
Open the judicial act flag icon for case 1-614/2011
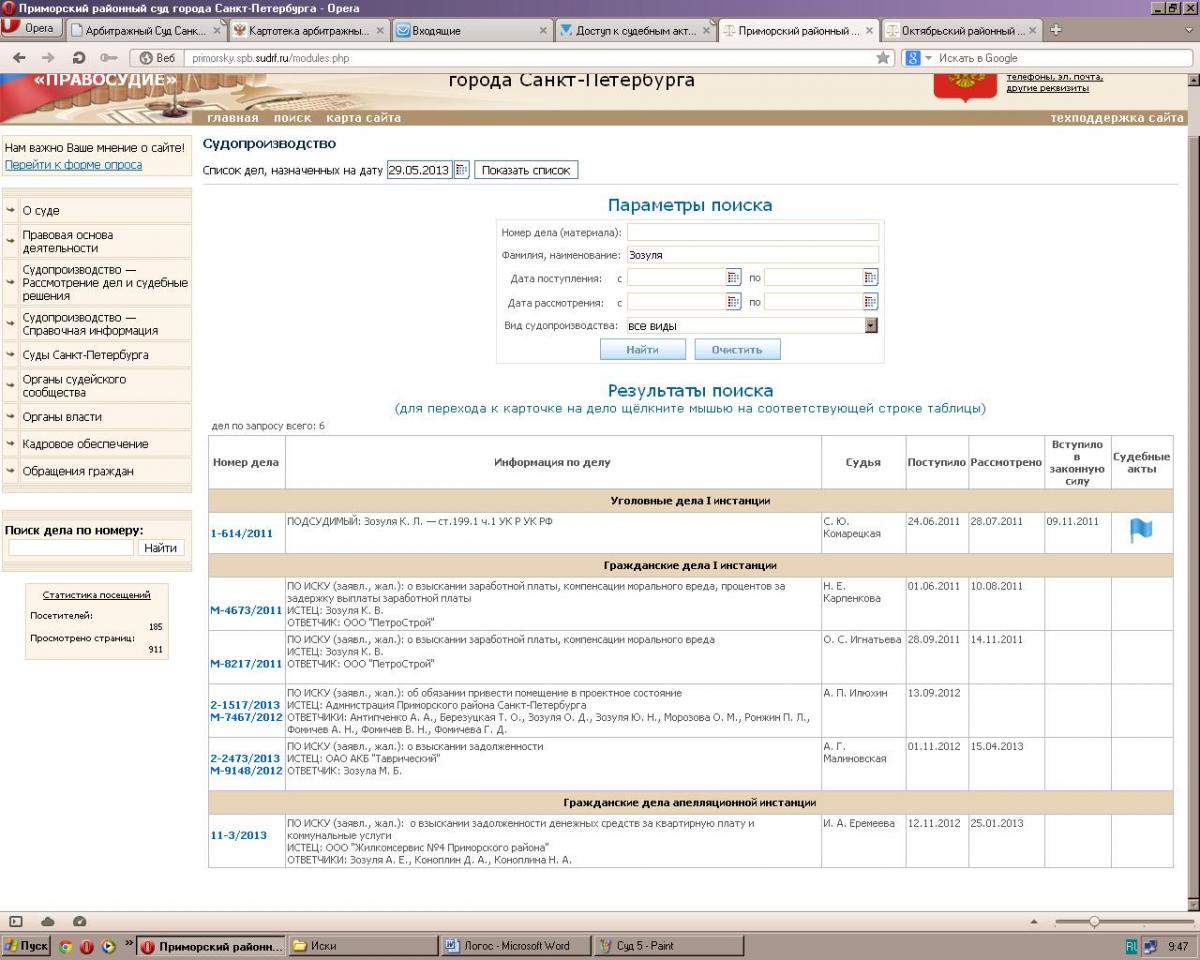pos(1140,532)
